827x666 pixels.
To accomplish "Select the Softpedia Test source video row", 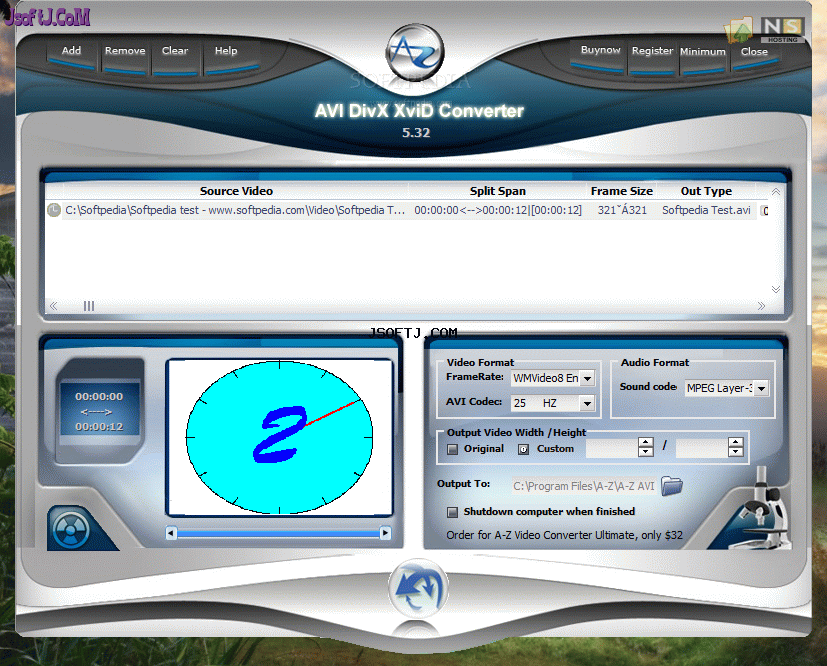I will click(403, 210).
